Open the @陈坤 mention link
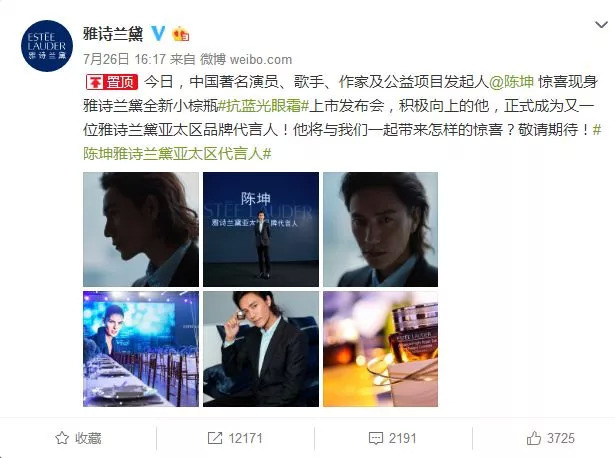This screenshot has height=458, width=615. [511, 82]
